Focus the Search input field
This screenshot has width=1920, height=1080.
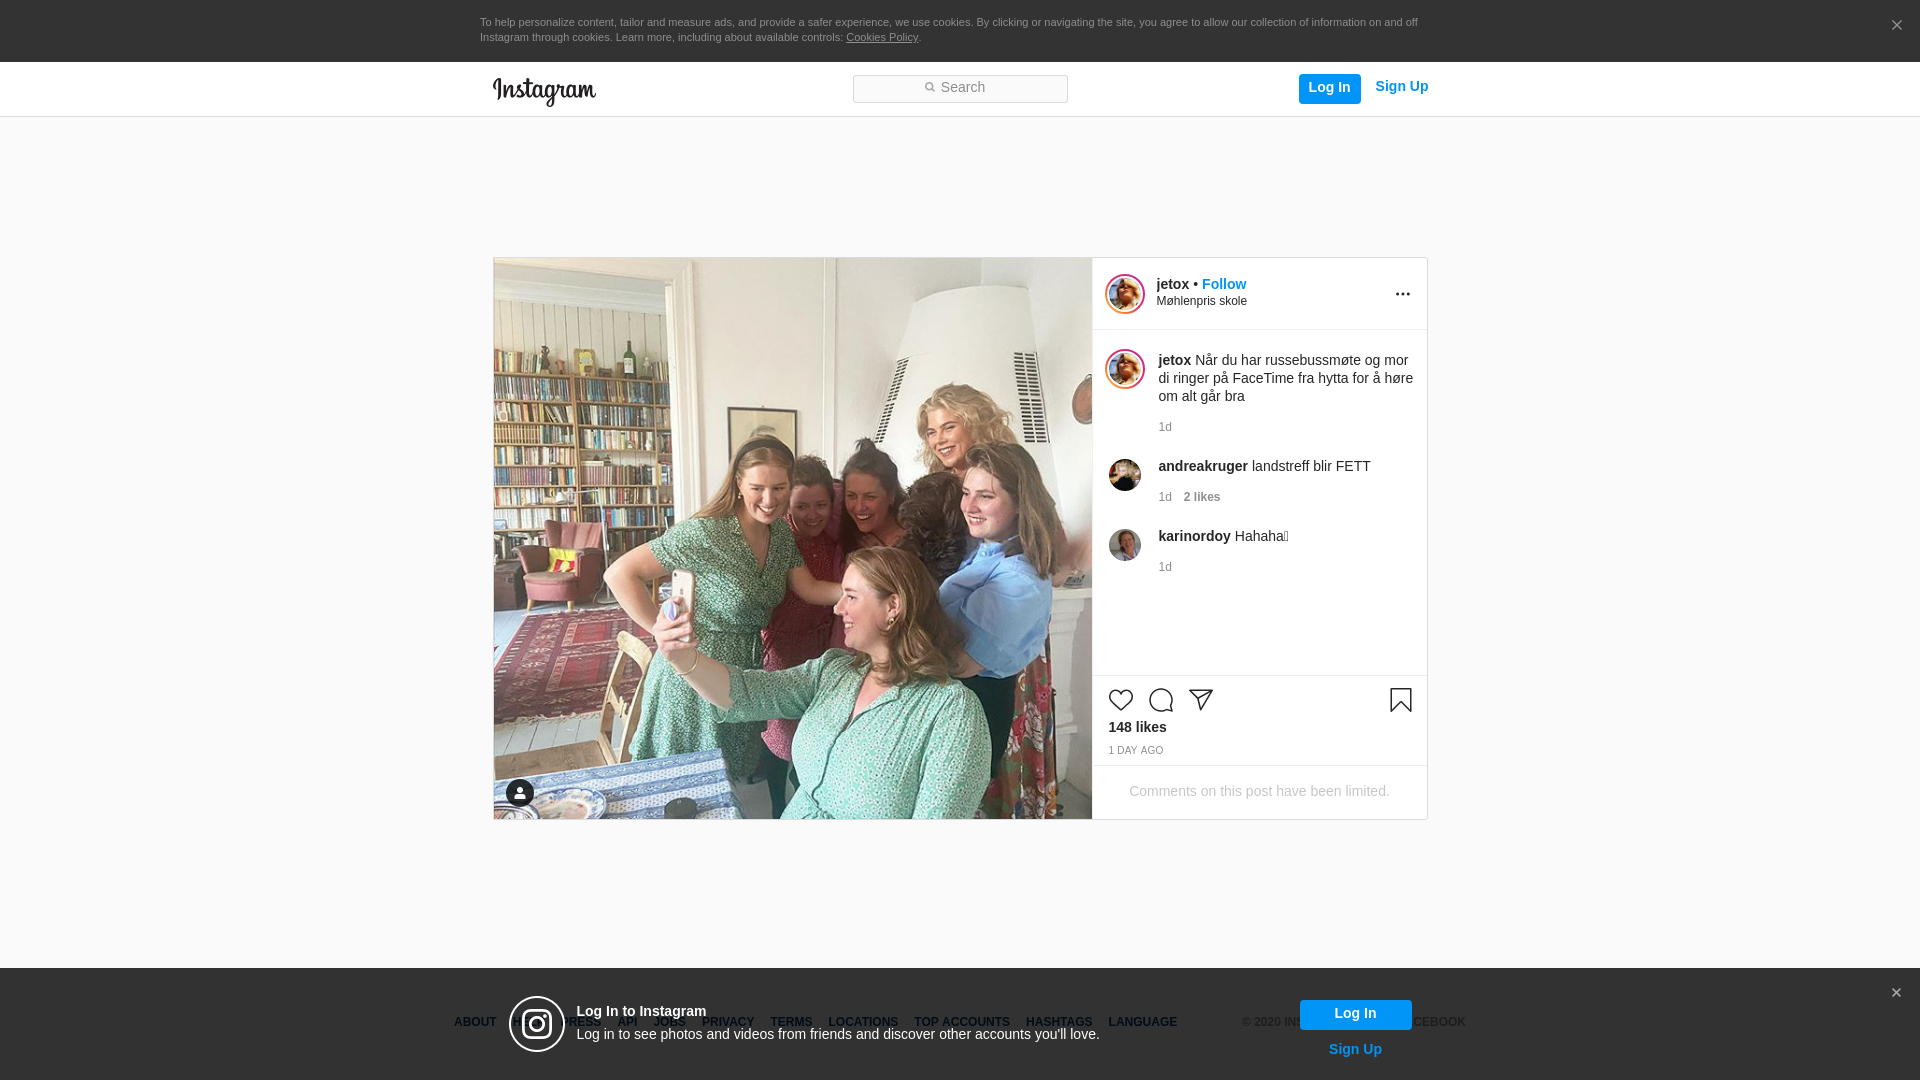click(x=960, y=89)
